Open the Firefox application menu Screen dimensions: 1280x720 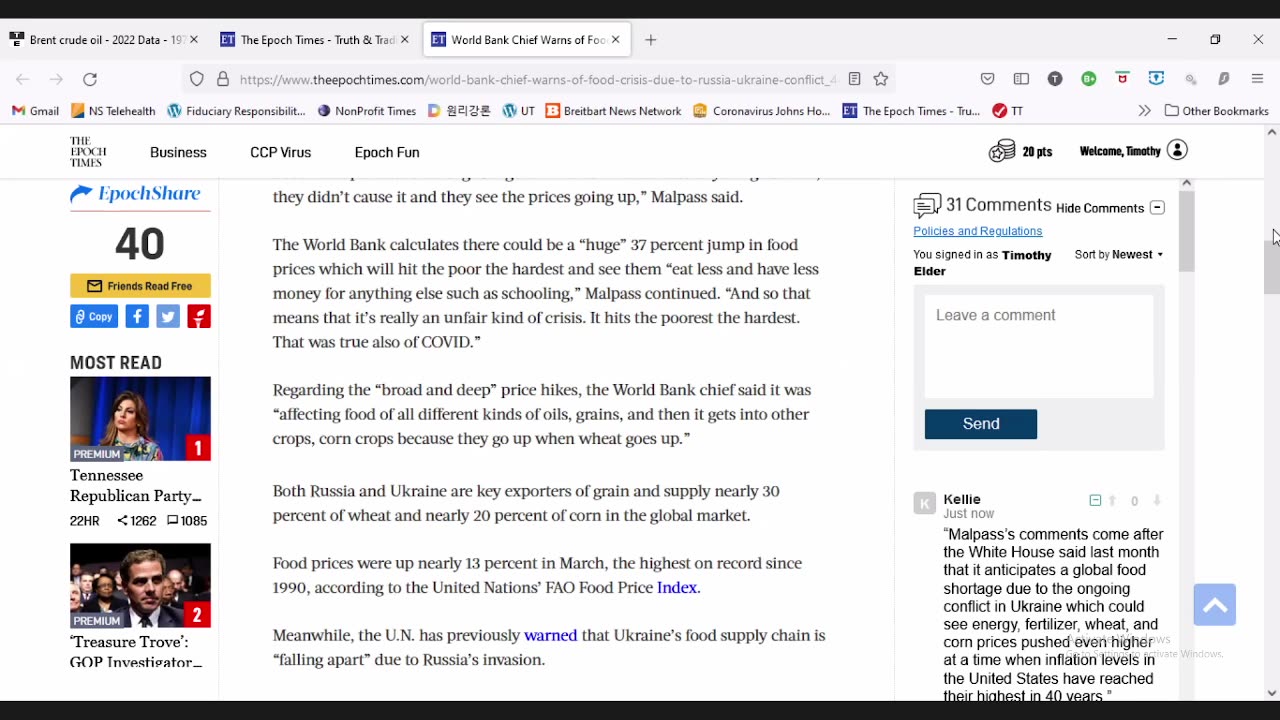click(1258, 79)
